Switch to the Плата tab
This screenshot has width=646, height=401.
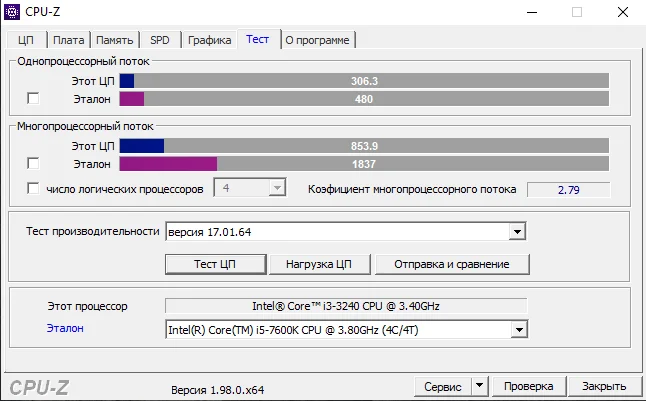pyautogui.click(x=69, y=40)
